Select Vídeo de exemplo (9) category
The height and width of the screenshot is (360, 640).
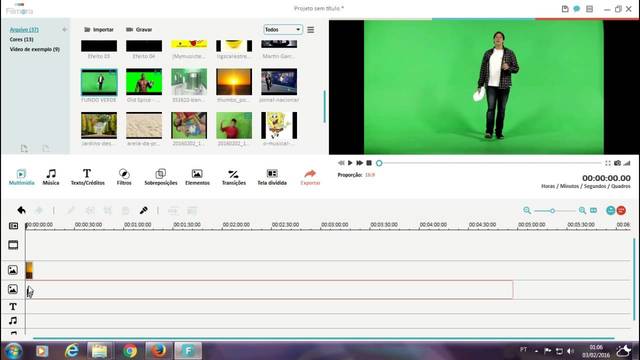35,49
